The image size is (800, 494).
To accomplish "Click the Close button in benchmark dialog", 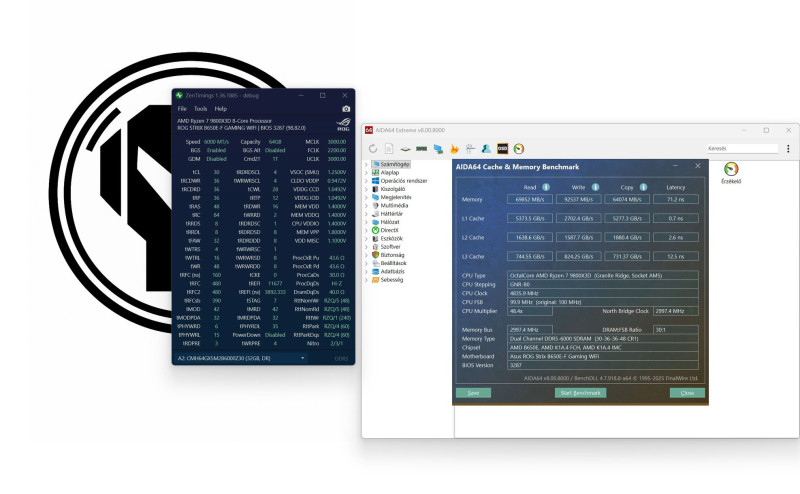I will click(687, 393).
